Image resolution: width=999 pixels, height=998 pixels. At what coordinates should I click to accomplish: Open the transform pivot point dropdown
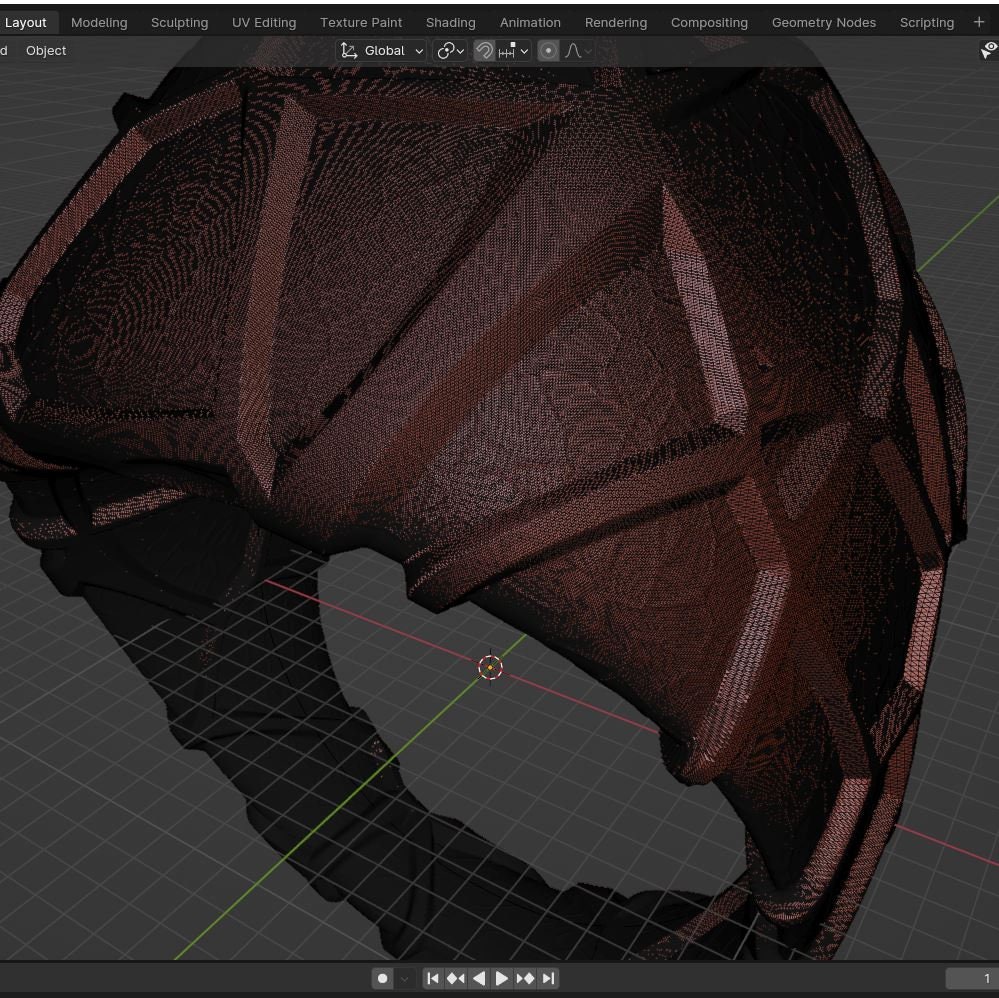pyautogui.click(x=450, y=50)
